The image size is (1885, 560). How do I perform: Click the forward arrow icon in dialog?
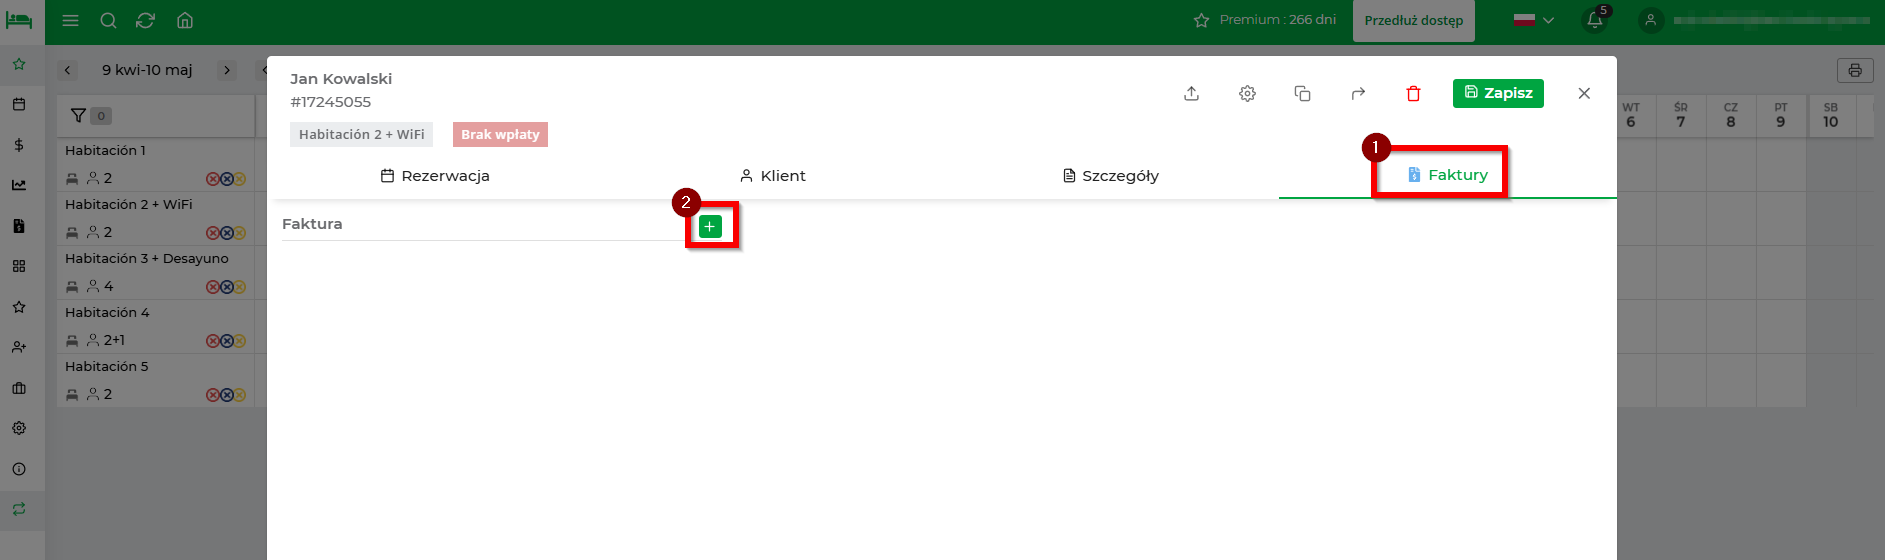point(1358,93)
